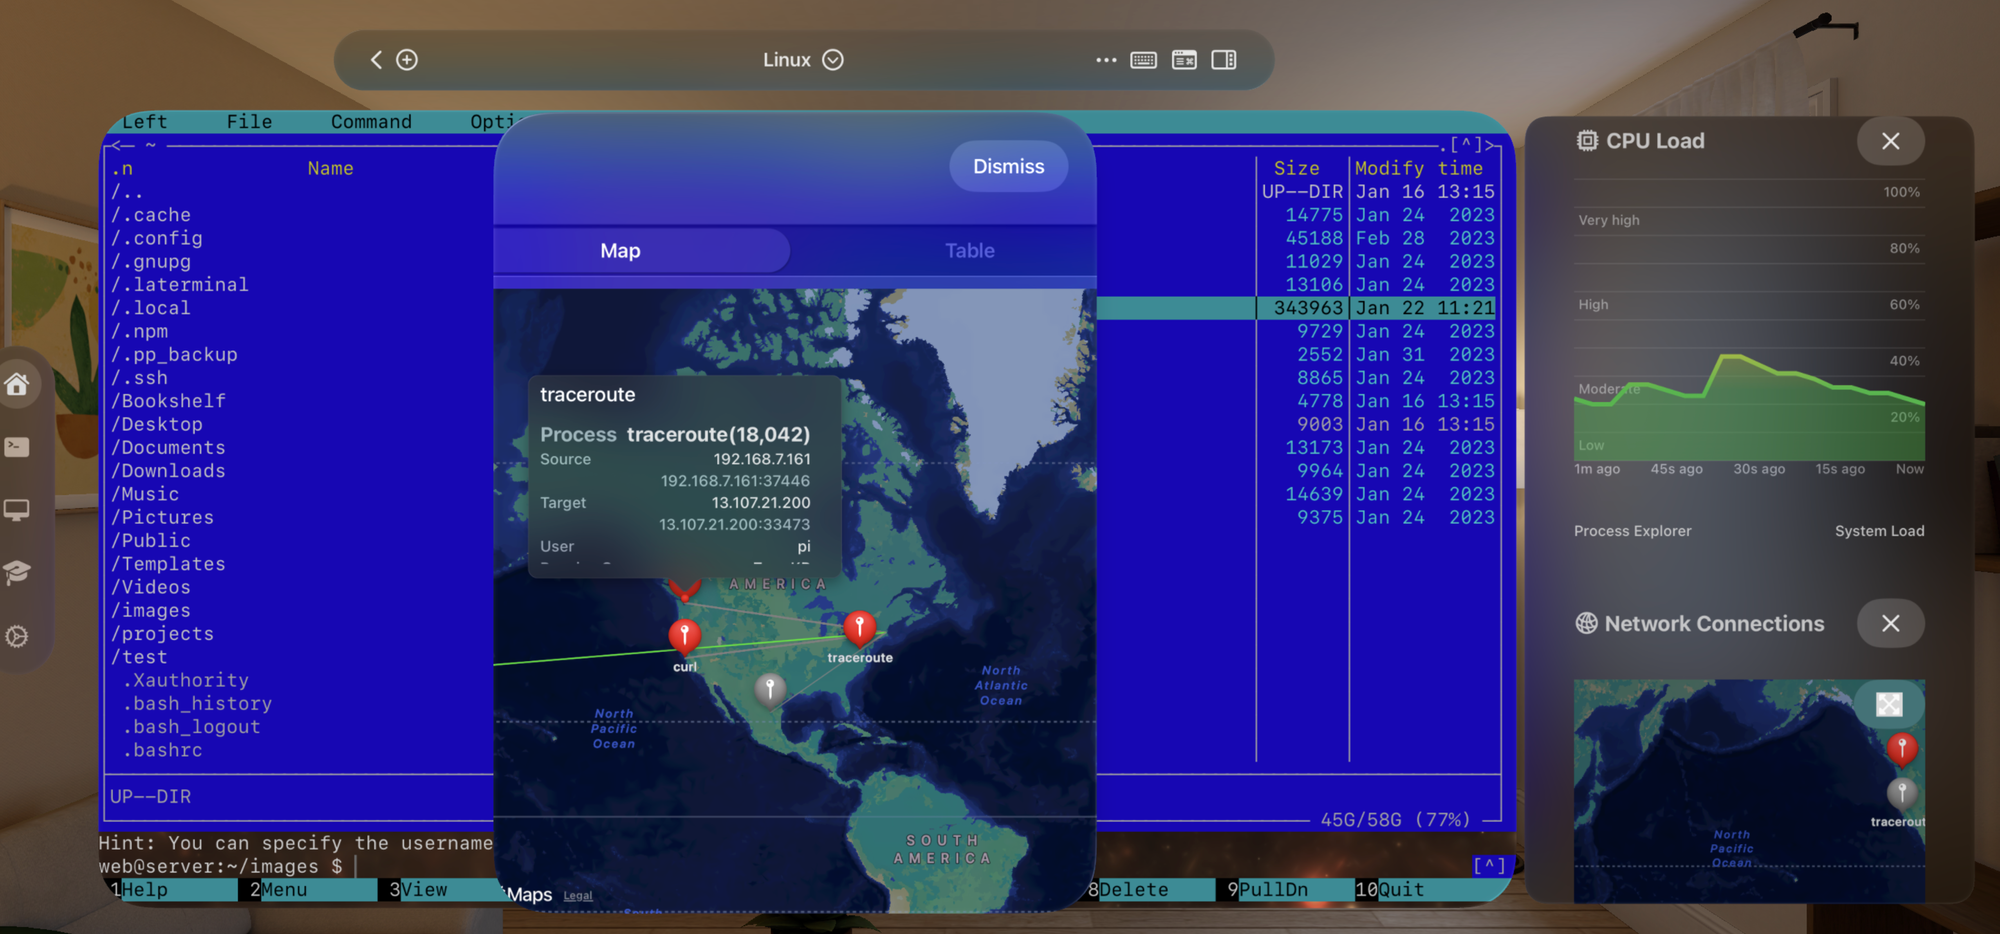
Task: Select the /Documents directory
Action: coord(168,448)
